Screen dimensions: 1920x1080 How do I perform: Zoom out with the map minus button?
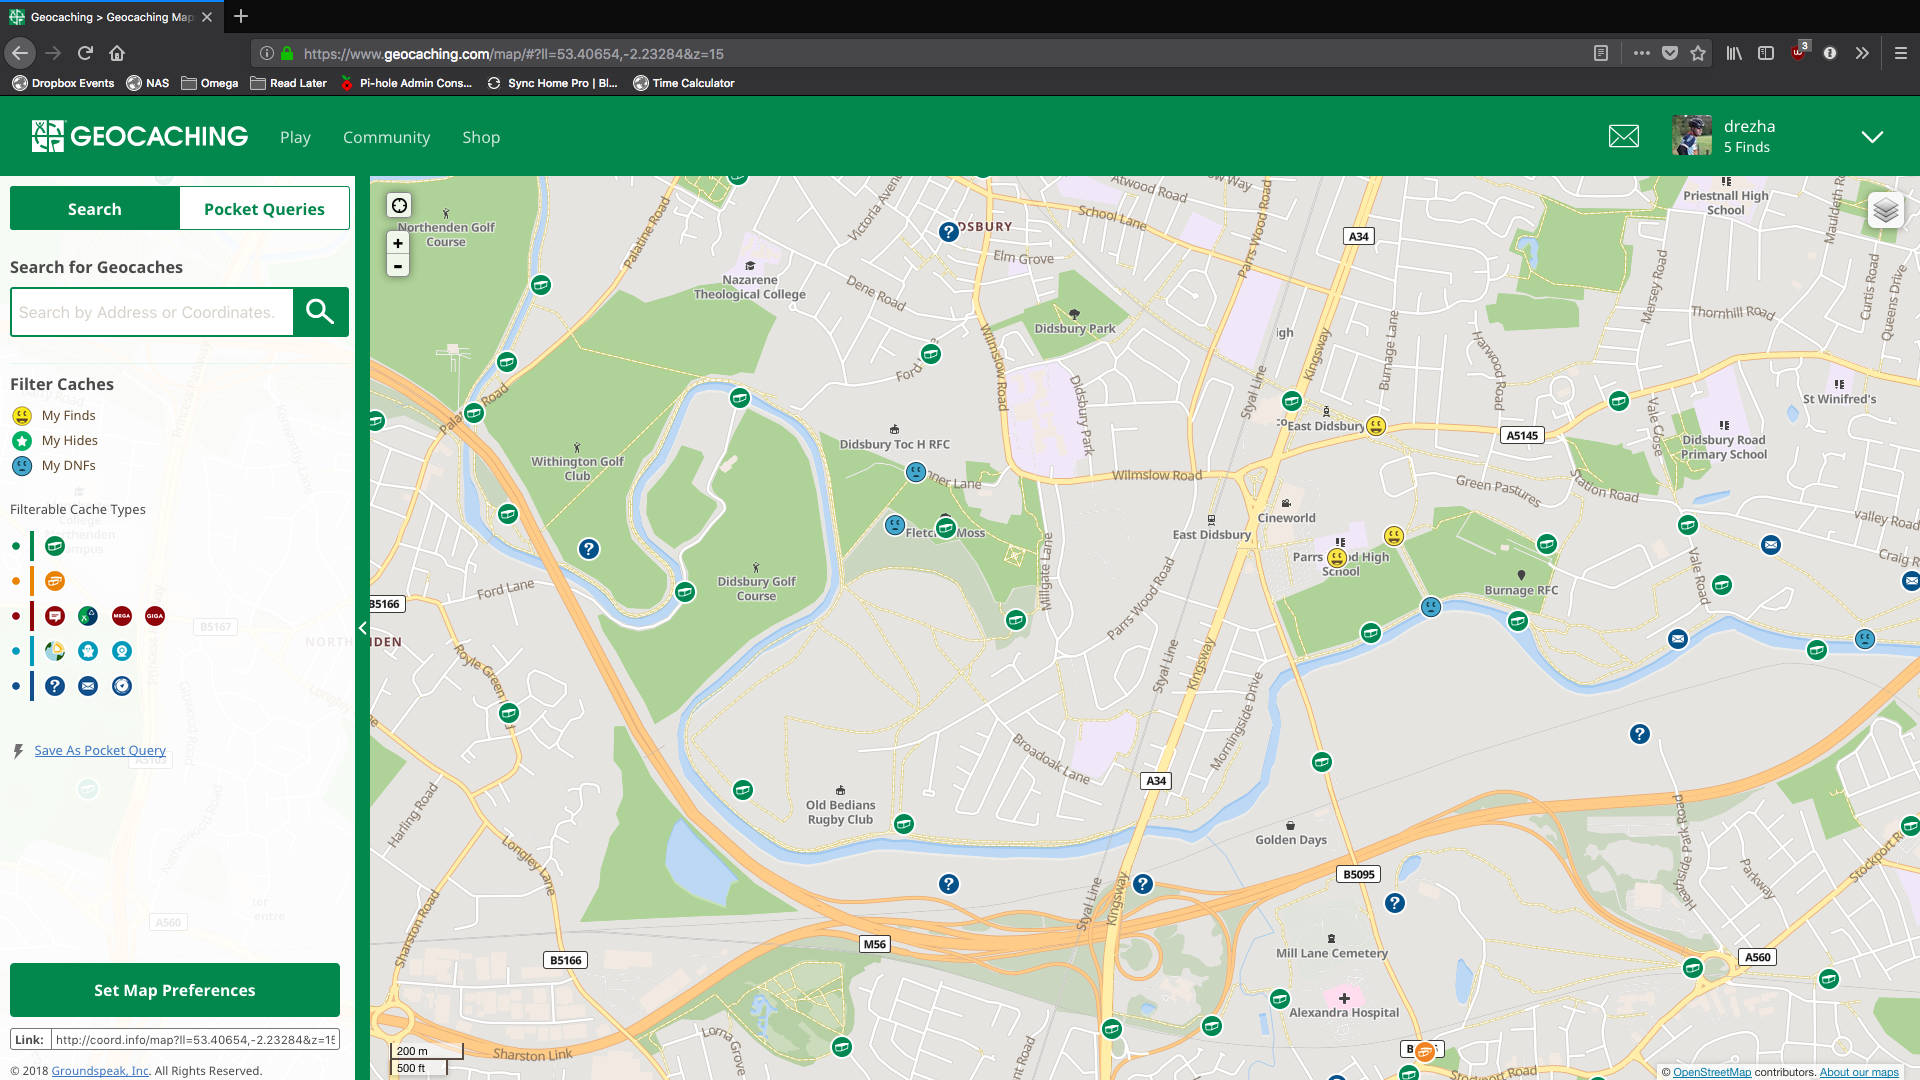[x=398, y=266]
